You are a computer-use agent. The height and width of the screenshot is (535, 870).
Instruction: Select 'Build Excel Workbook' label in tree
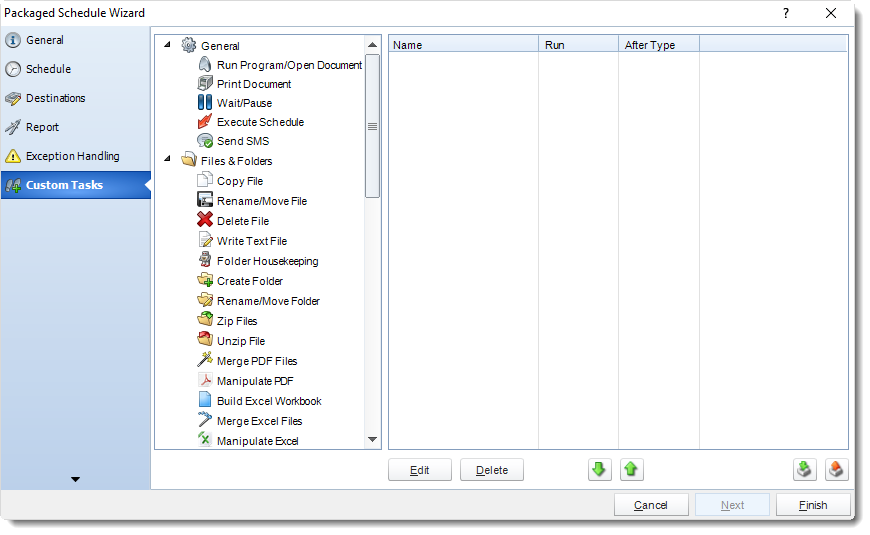tap(269, 401)
